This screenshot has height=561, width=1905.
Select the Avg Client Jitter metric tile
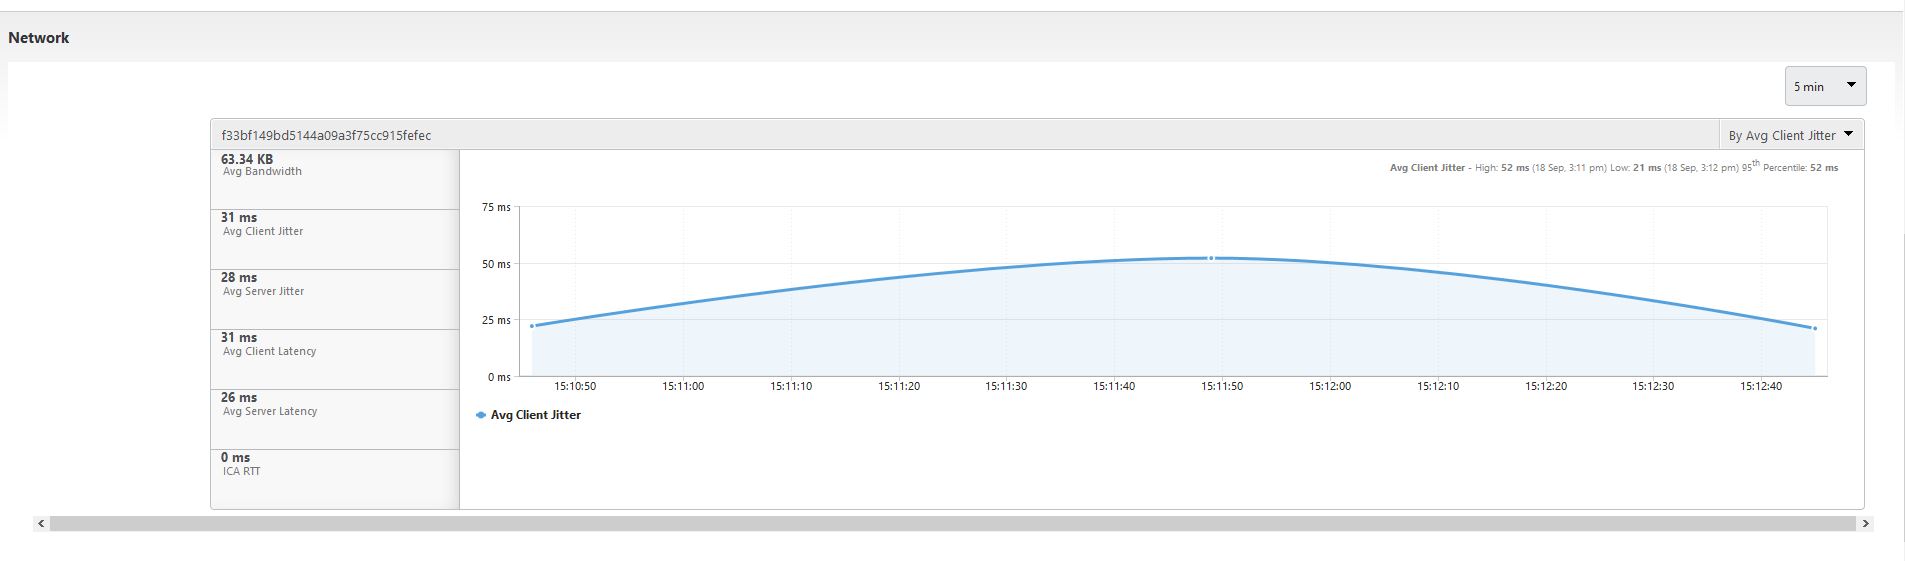coord(334,239)
